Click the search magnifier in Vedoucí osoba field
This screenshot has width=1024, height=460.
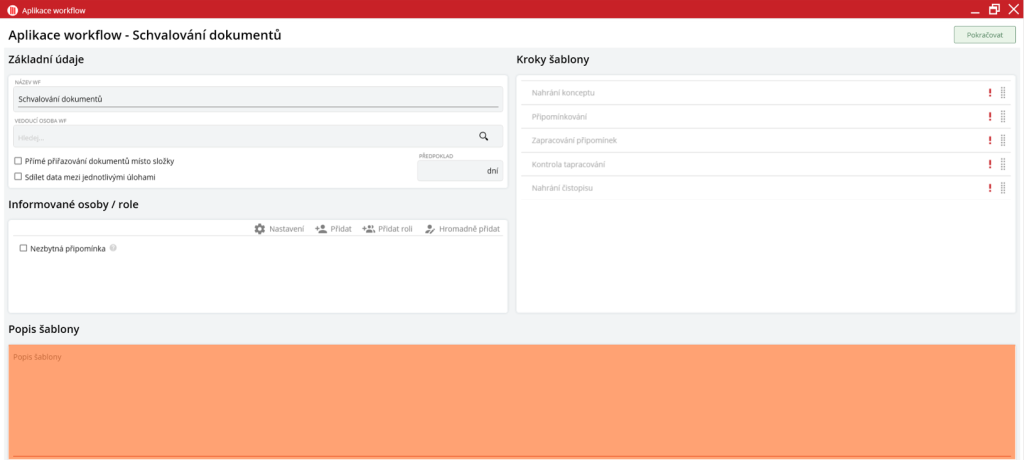tap(483, 137)
